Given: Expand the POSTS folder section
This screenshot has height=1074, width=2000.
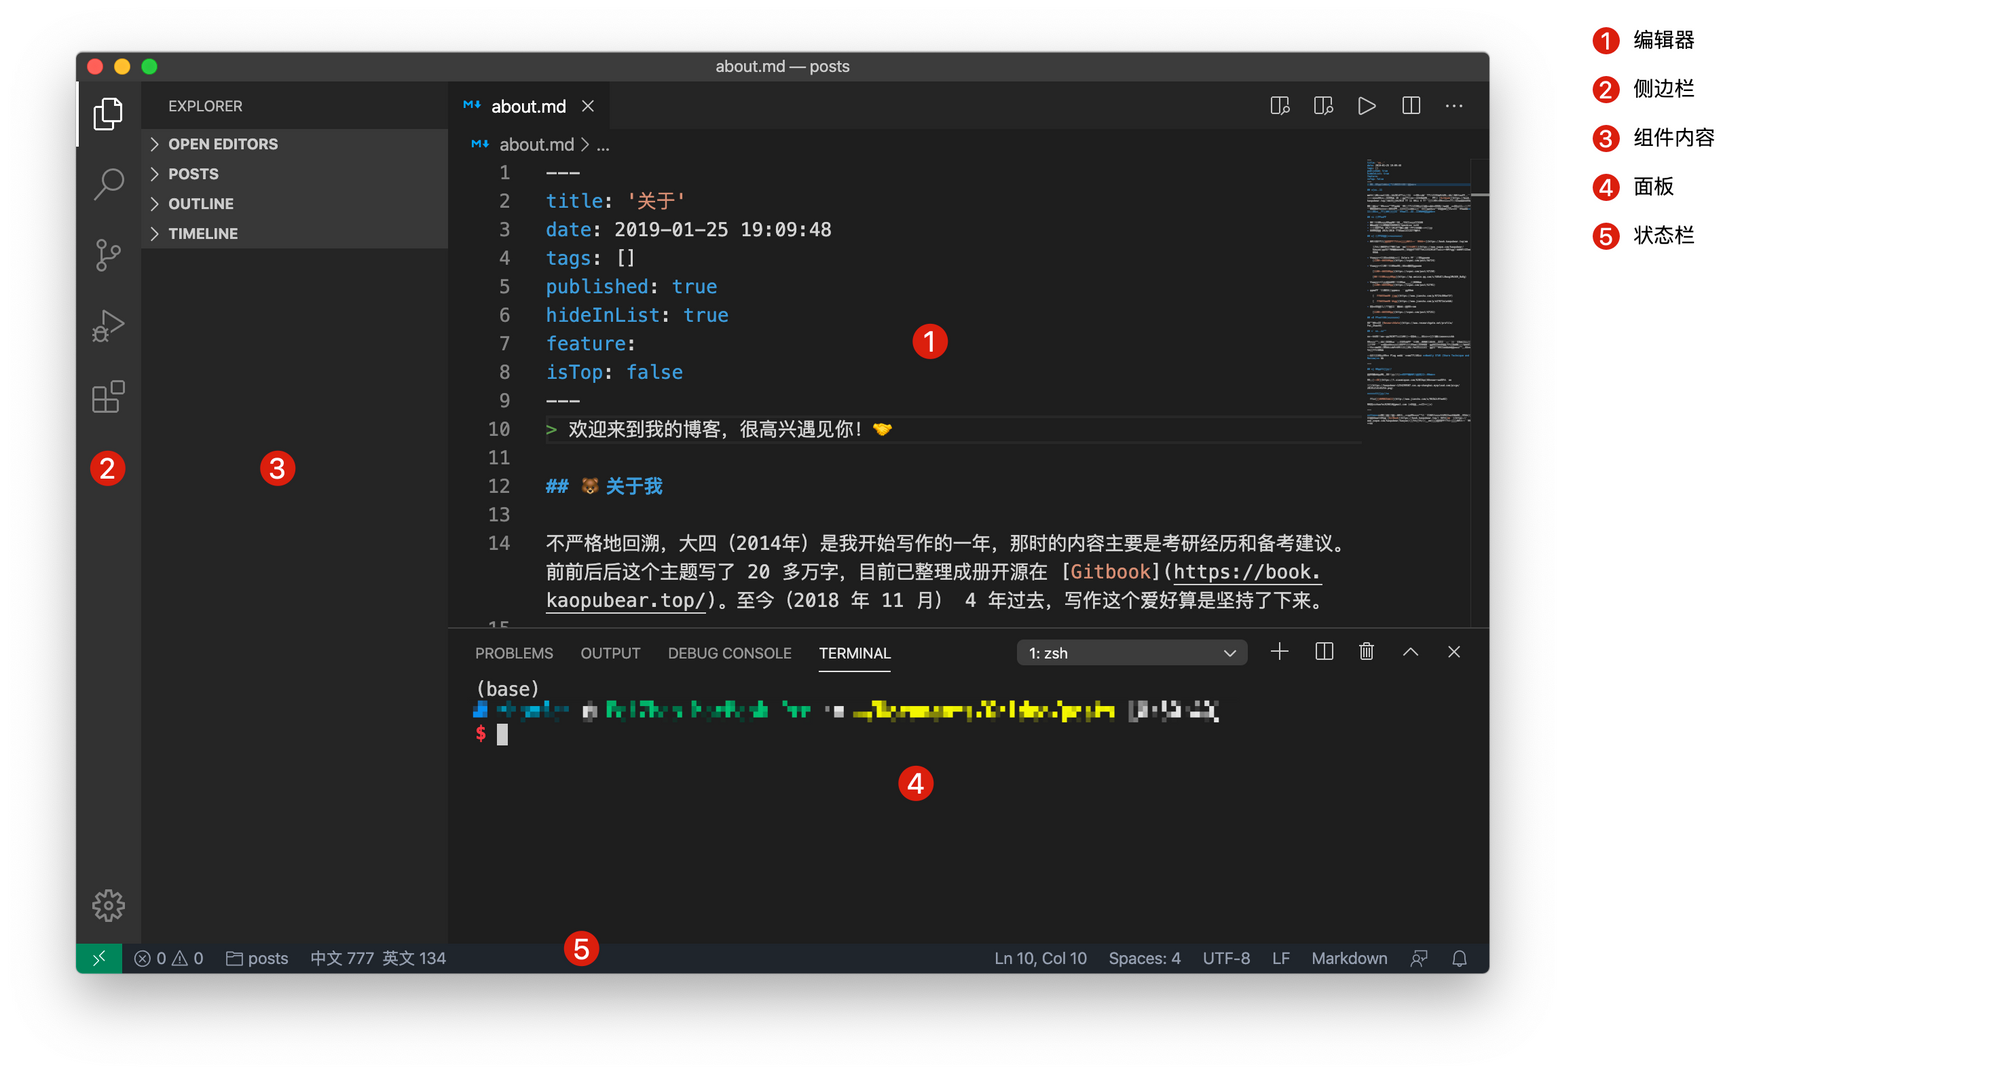Looking at the screenshot, I should (x=193, y=174).
